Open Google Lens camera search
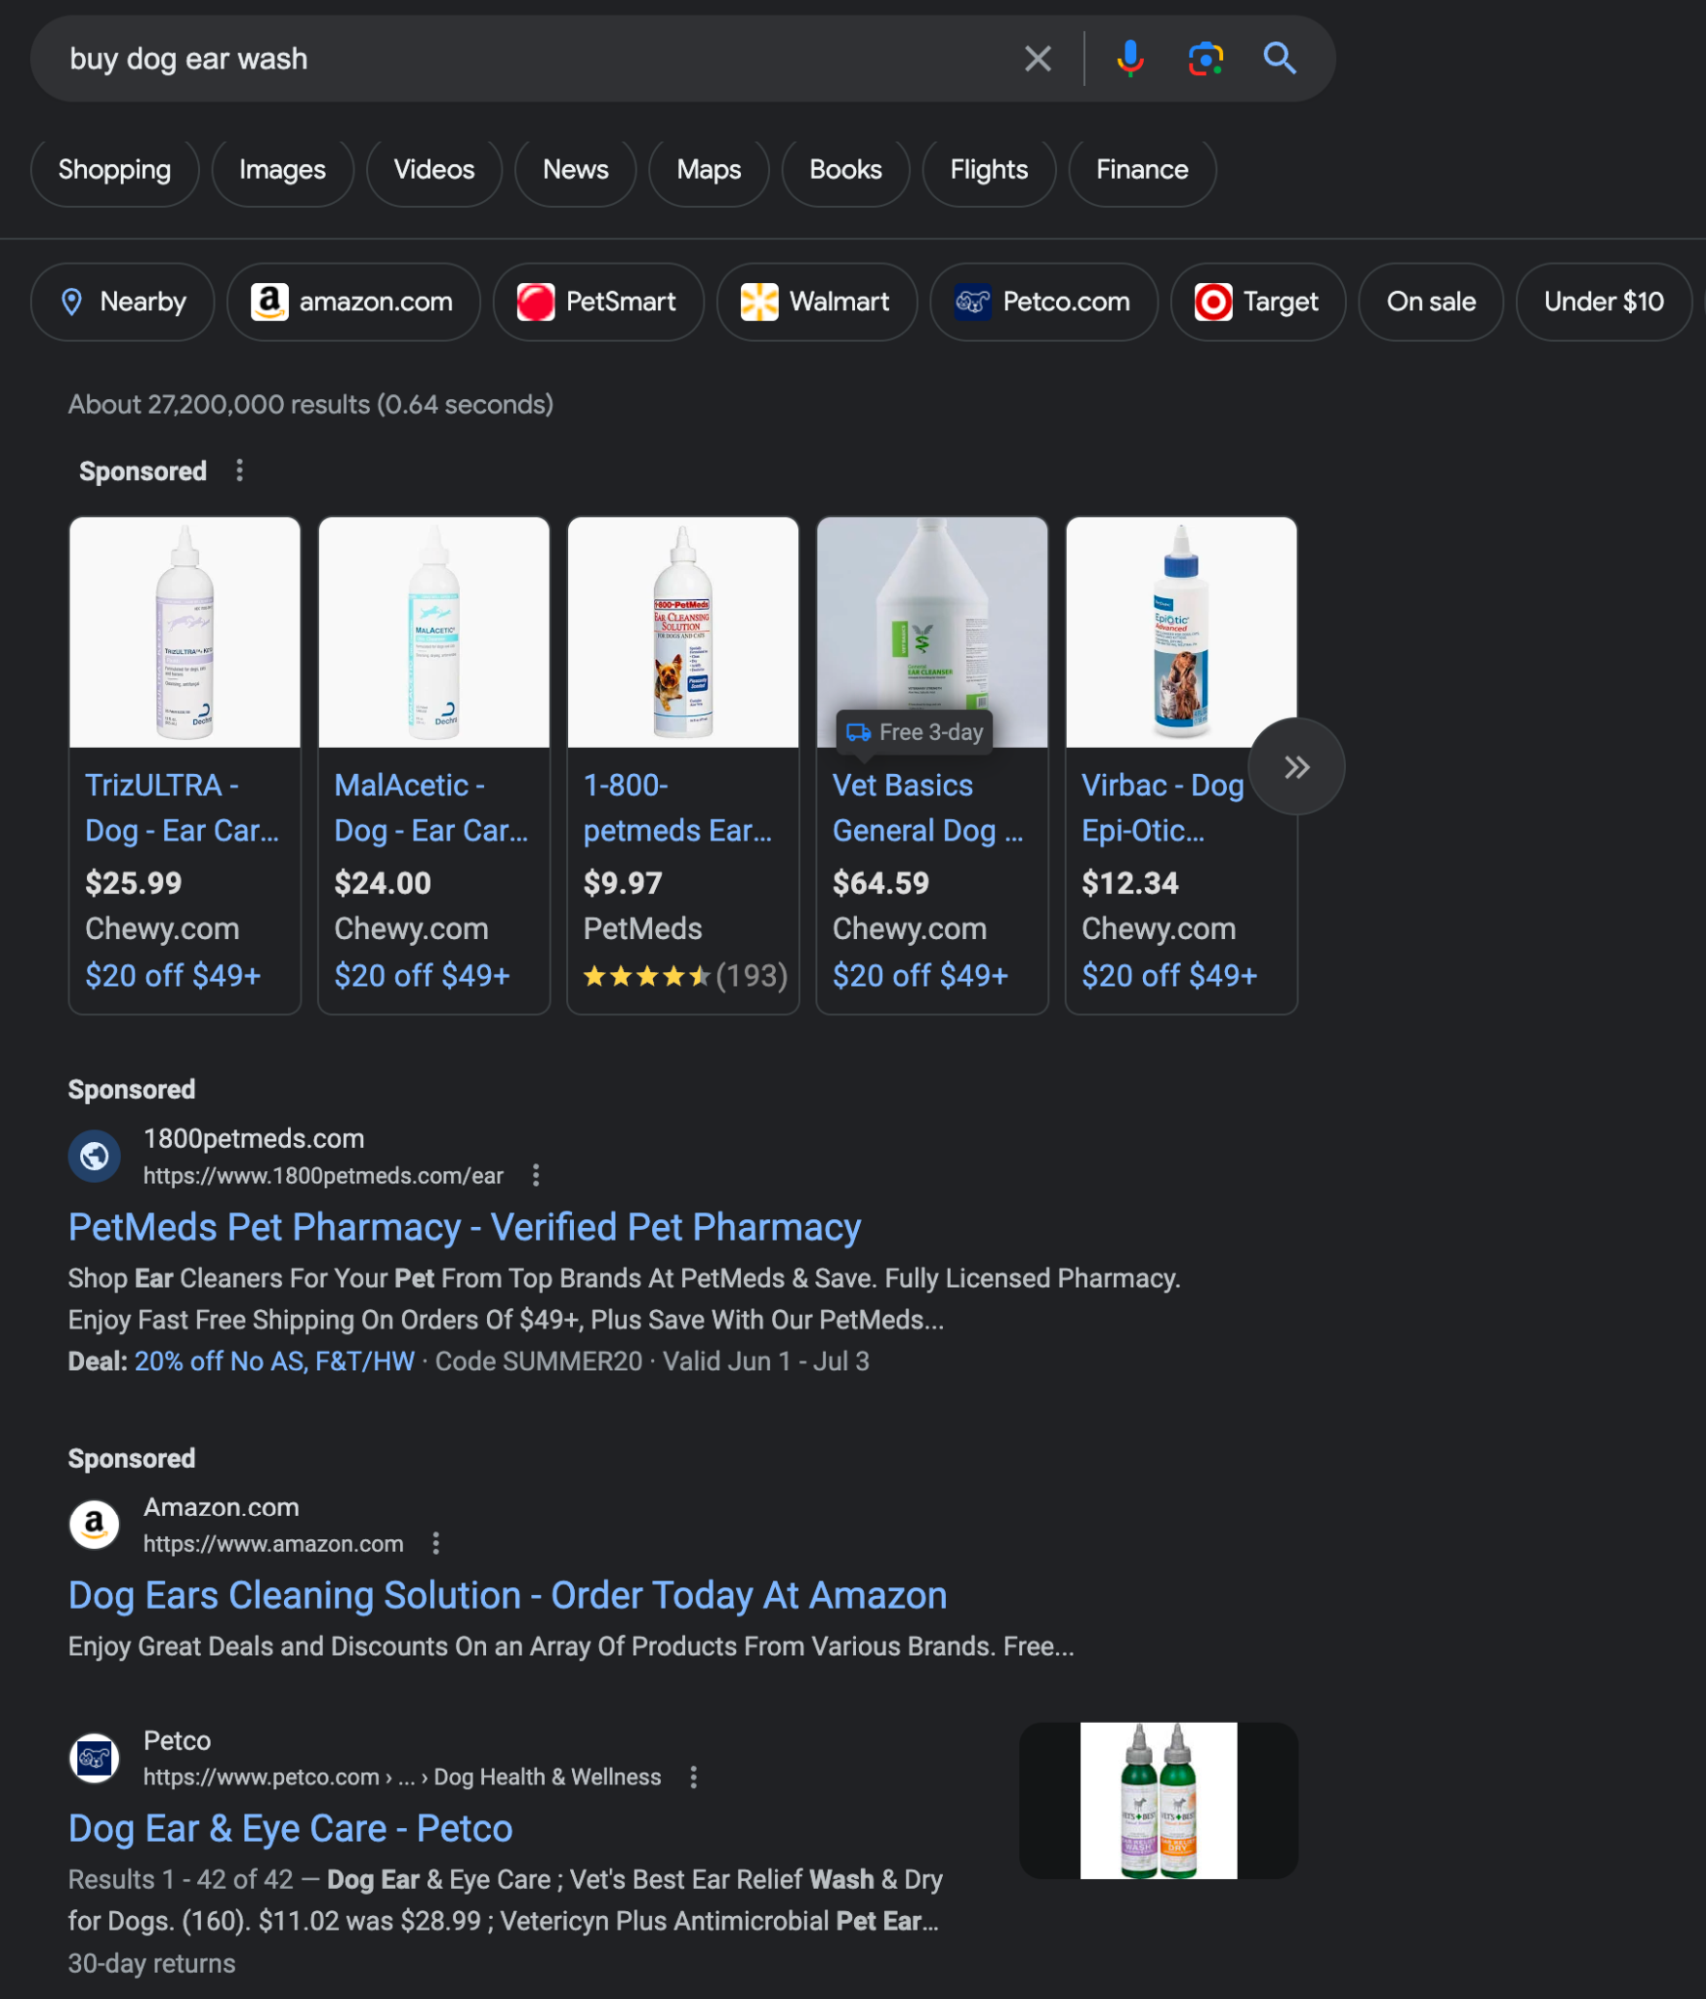Screen dimensions: 1707x1999 pyautogui.click(x=1205, y=58)
